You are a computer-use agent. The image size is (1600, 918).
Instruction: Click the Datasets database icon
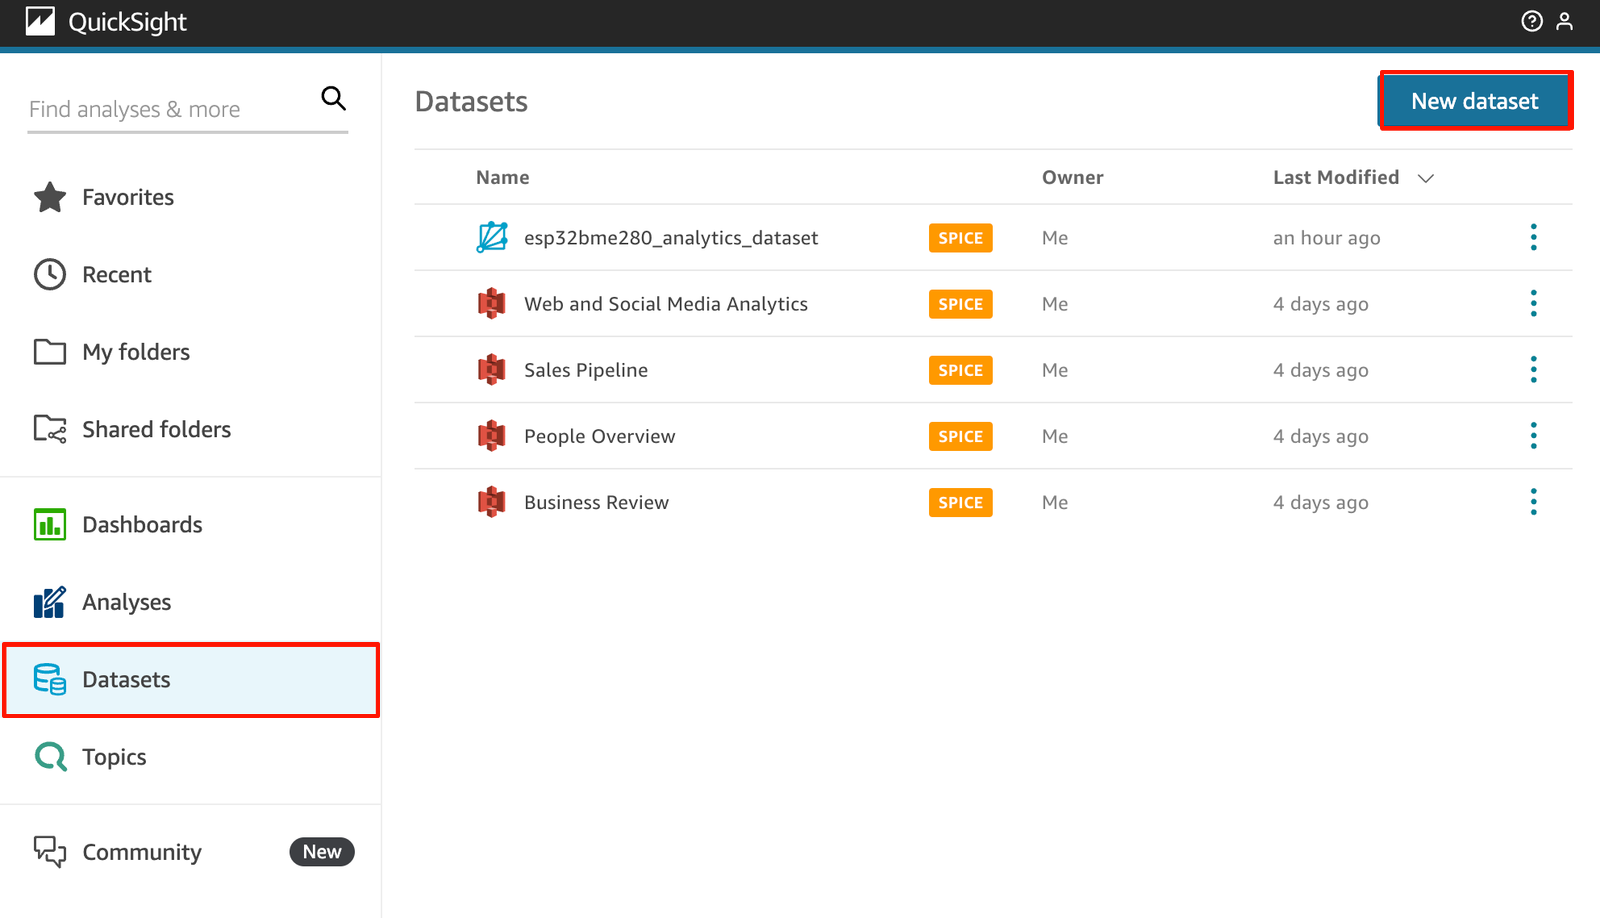pyautogui.click(x=50, y=679)
